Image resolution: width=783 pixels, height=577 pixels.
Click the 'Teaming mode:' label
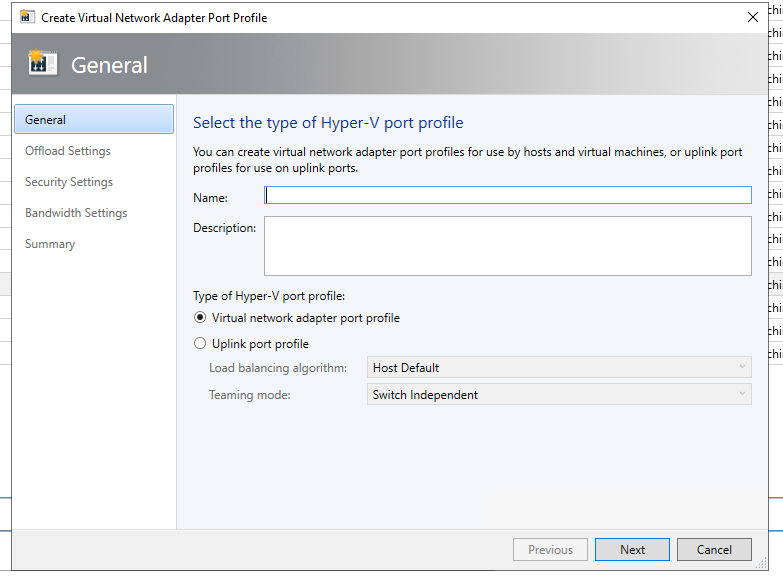tap(250, 395)
